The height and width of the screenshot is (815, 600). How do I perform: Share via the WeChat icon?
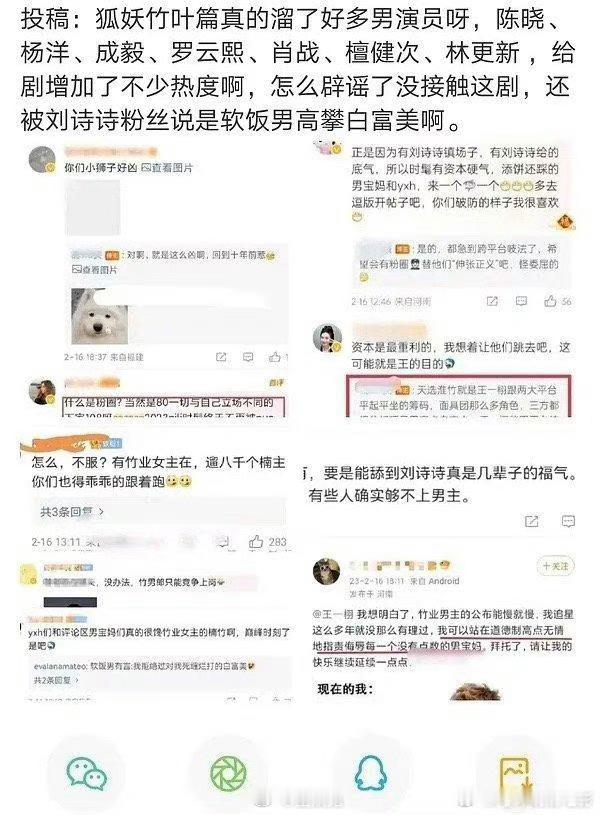coord(86,773)
